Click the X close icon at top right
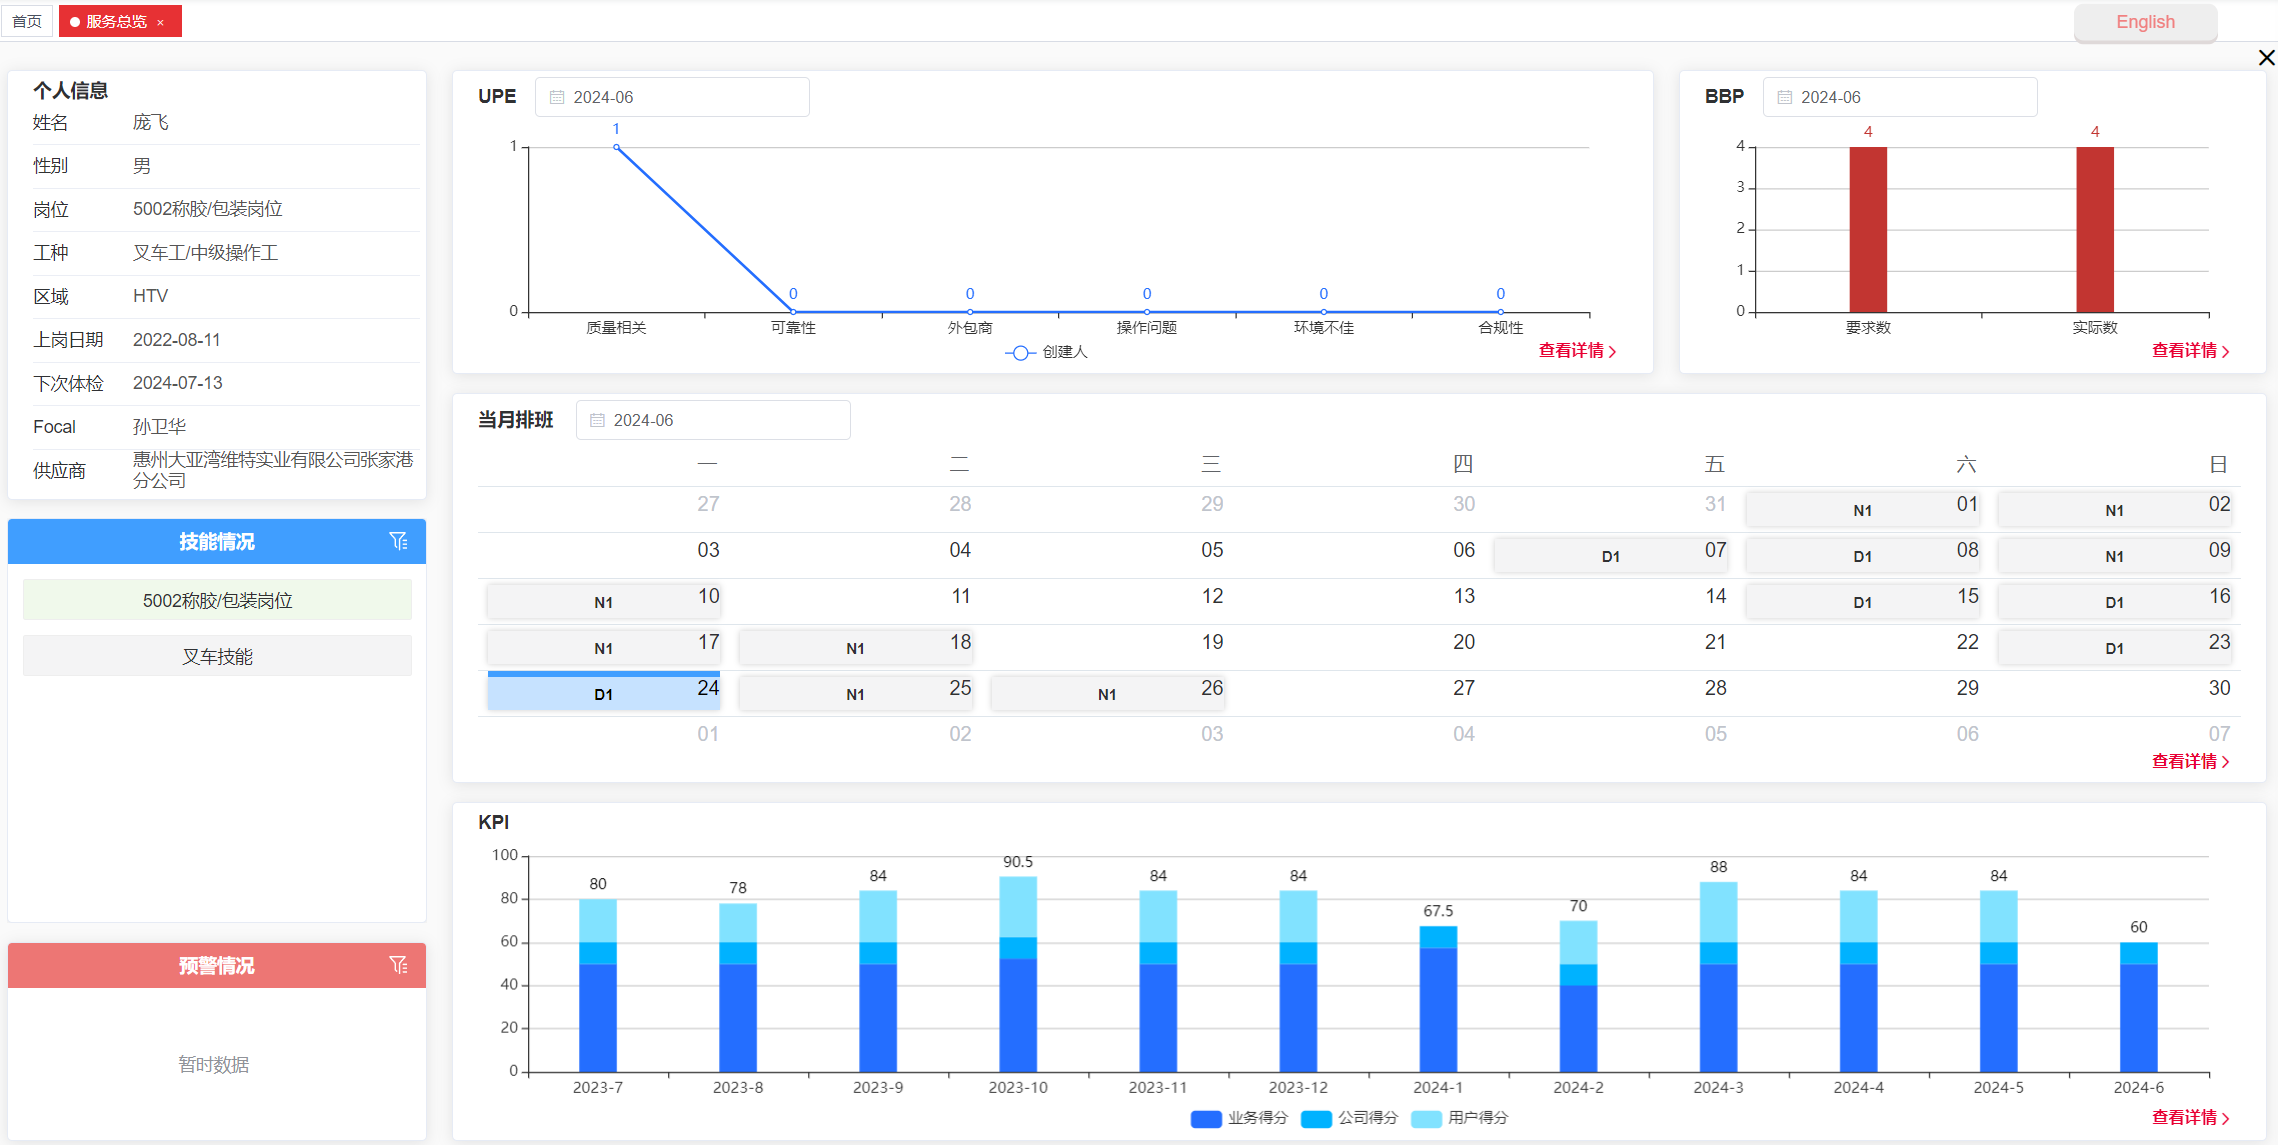This screenshot has width=2278, height=1145. 2266,58
